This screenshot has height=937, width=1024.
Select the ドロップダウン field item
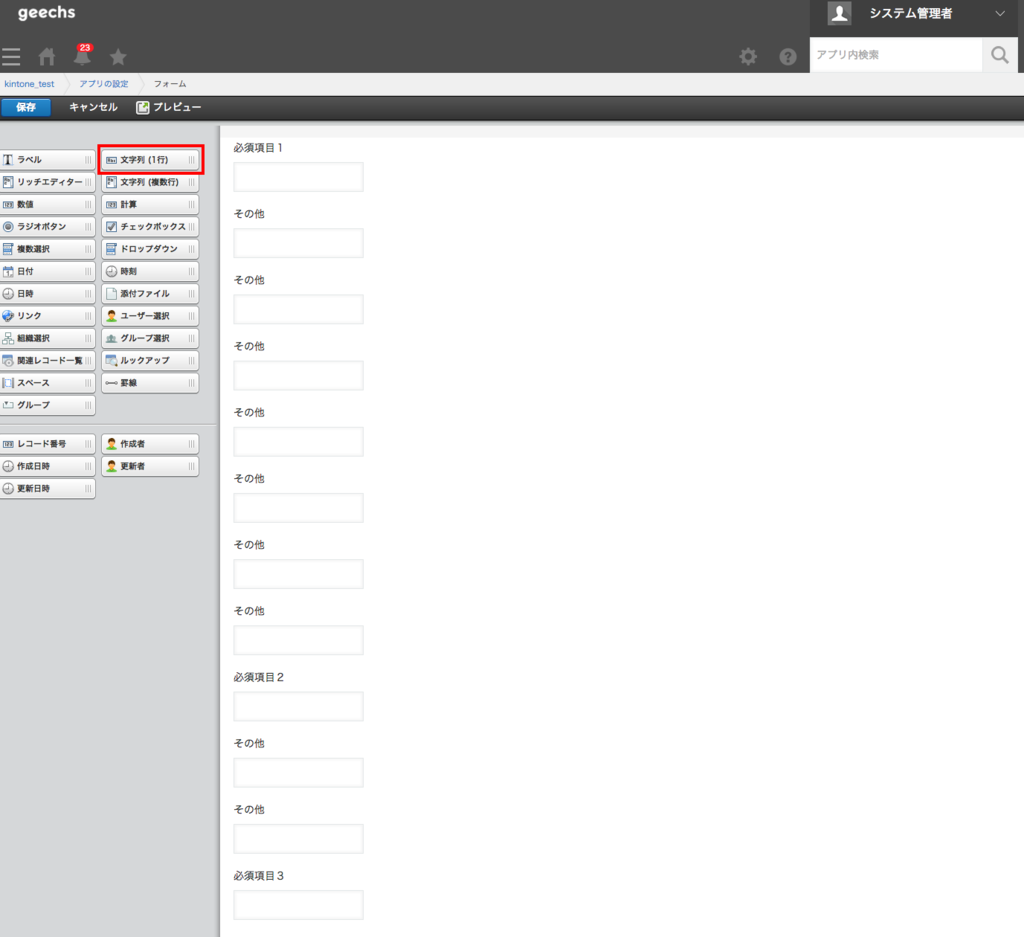(x=150, y=249)
